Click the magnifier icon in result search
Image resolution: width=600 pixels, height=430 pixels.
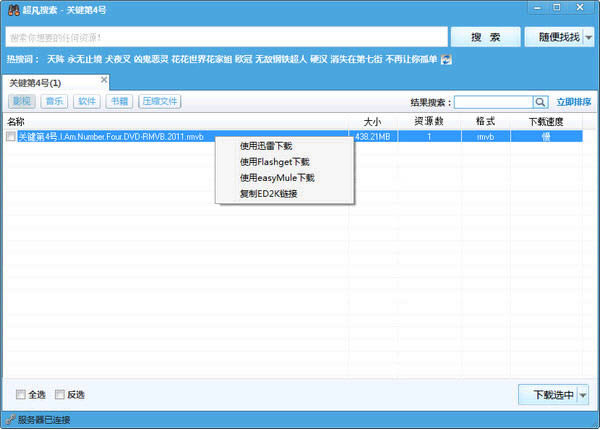(x=540, y=102)
